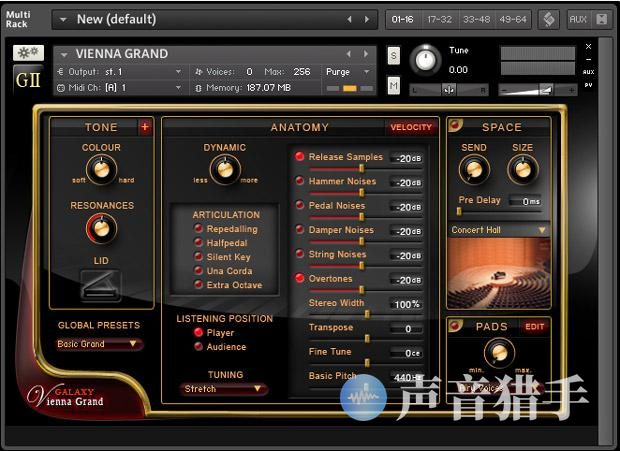The width and height of the screenshot is (620, 451).
Task: Click the PADS EDIT button
Action: coord(534,327)
